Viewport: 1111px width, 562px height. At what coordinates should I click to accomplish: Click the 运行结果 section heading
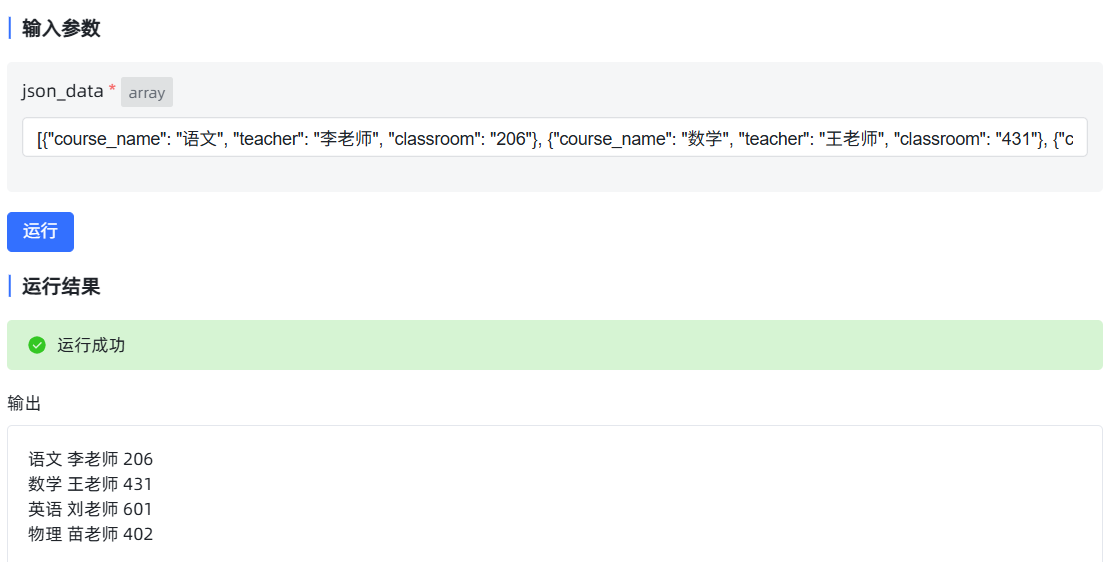pos(61,286)
